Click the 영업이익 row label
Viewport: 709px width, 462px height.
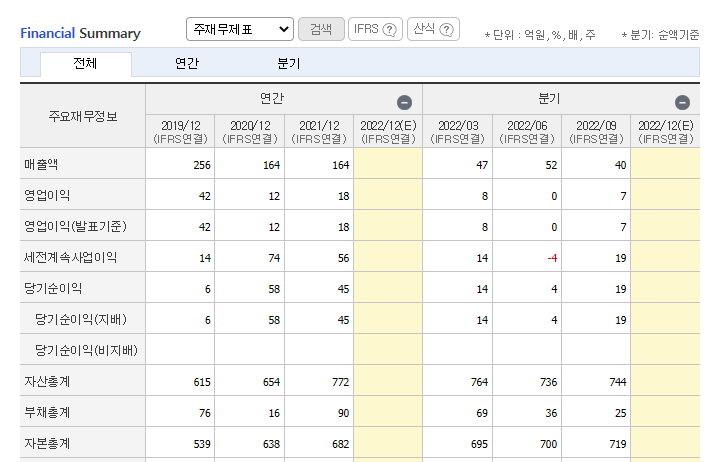[x=47, y=195]
